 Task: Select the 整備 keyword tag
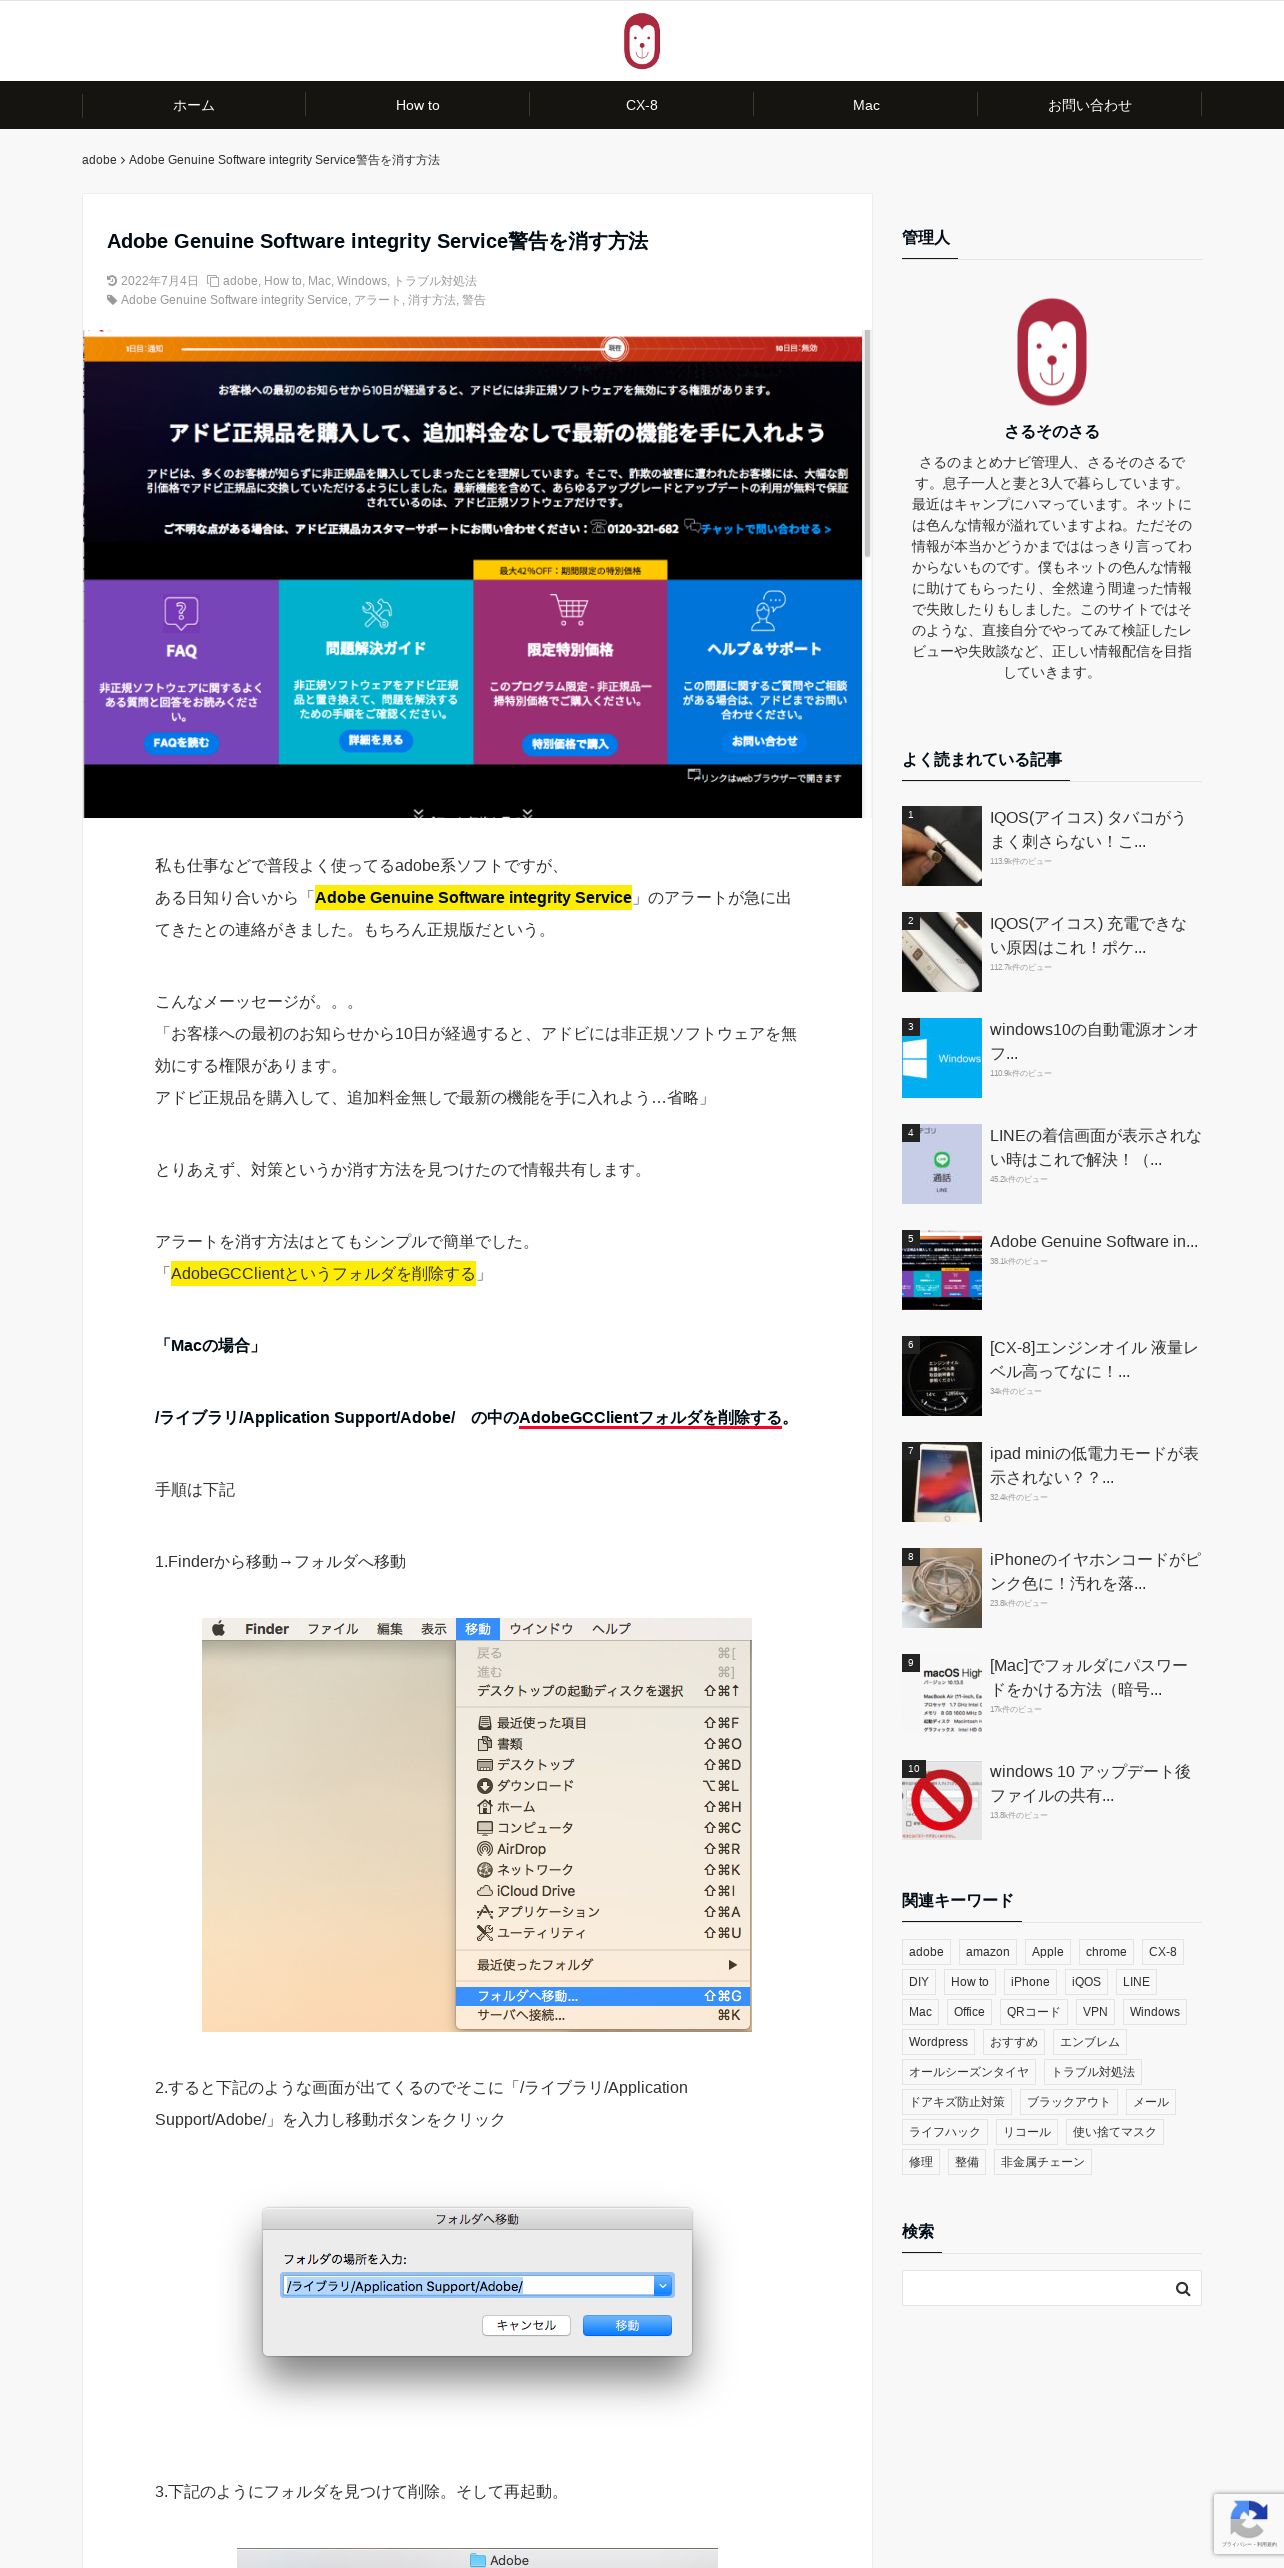tap(967, 2162)
